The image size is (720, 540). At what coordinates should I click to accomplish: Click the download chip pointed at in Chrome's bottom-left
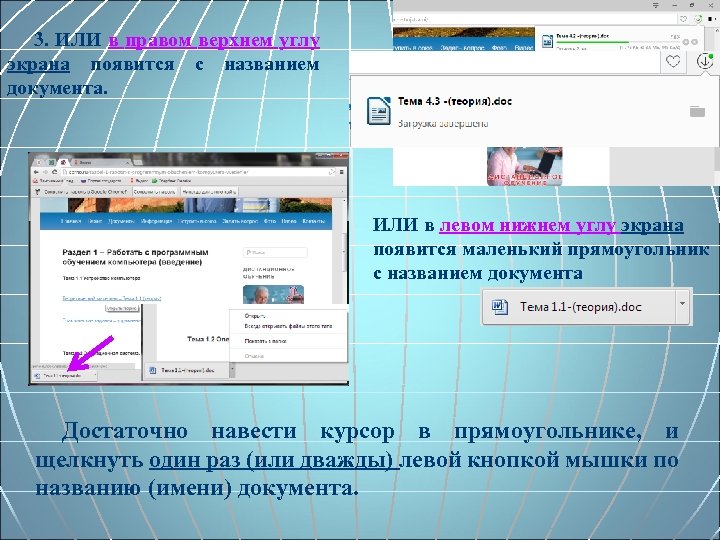[64, 376]
